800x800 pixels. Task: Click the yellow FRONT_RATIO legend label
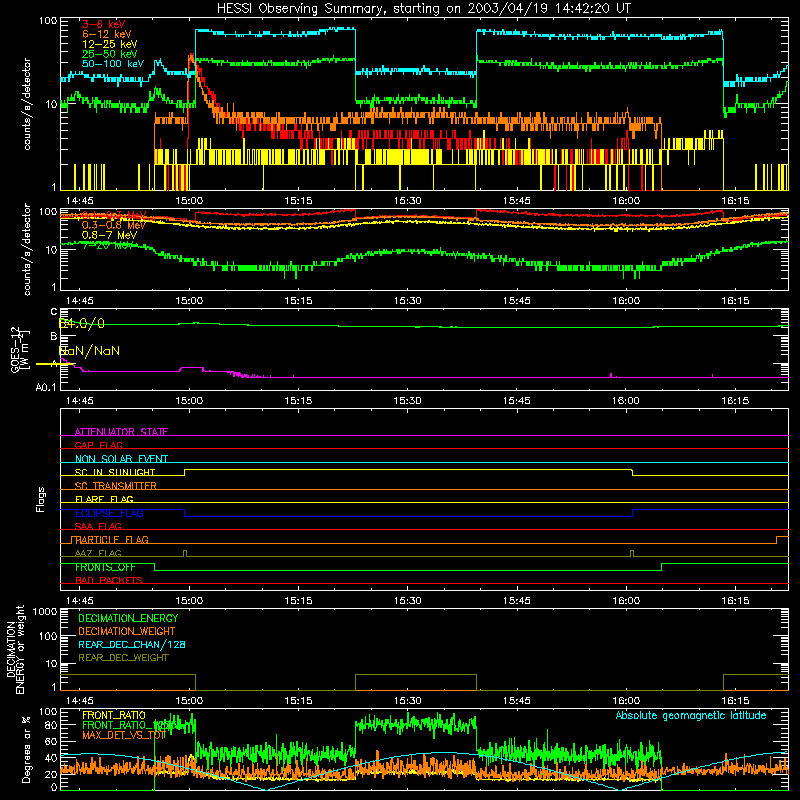point(114,715)
